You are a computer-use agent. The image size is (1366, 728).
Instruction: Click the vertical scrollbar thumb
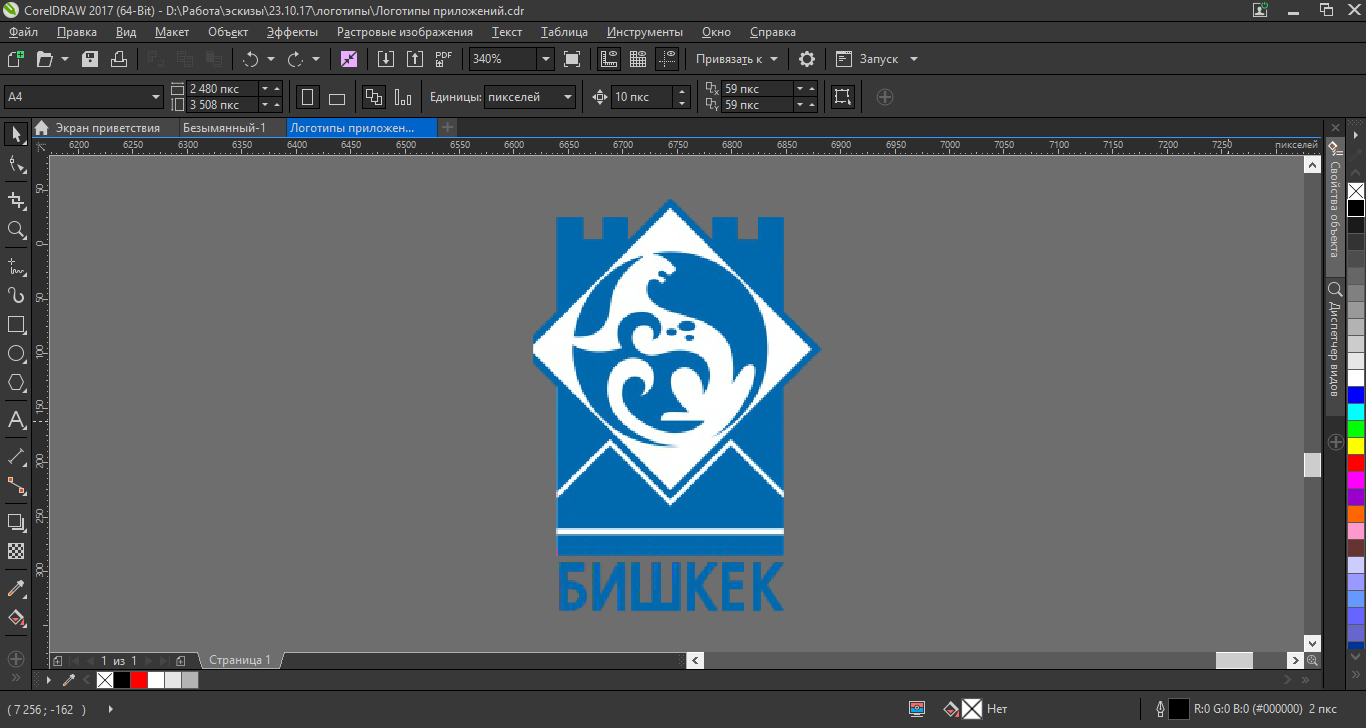coord(1312,465)
